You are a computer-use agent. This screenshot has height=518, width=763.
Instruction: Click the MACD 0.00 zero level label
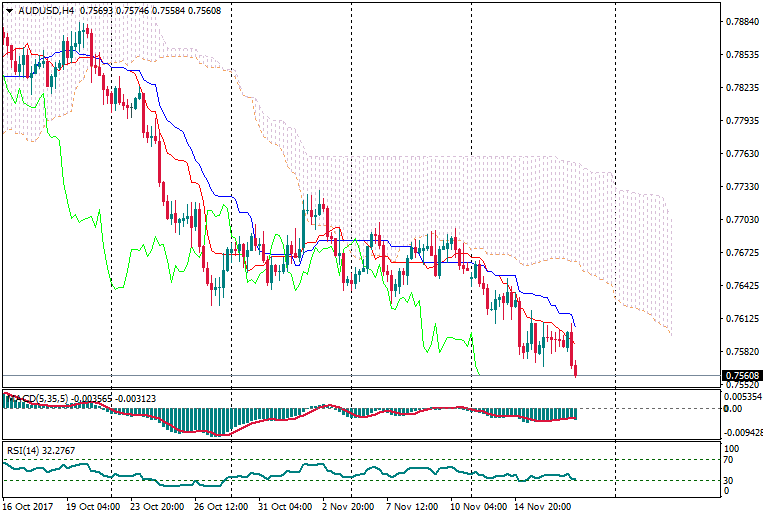tap(732, 408)
